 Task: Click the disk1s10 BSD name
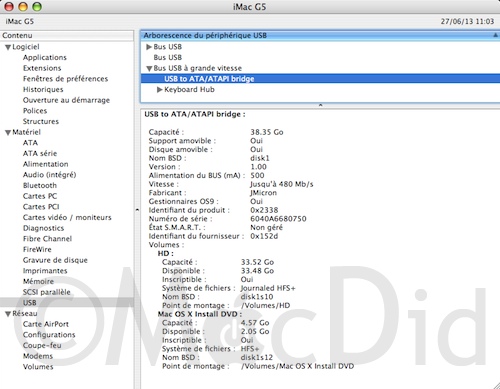tap(257, 297)
